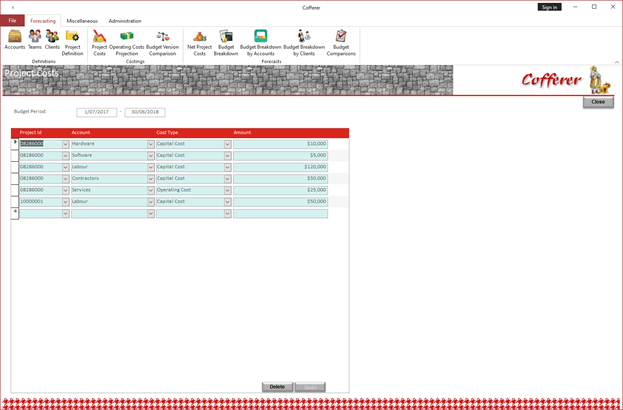The height and width of the screenshot is (410, 623).
Task: Select the new record row marked with asterisk
Action: pos(15,214)
